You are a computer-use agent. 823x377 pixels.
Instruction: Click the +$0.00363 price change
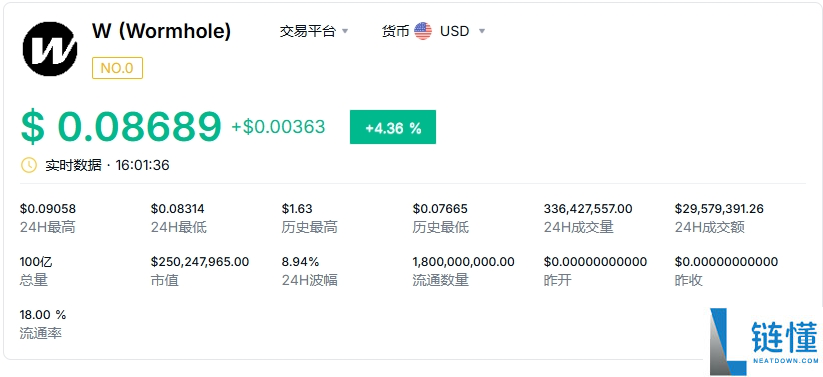[278, 127]
